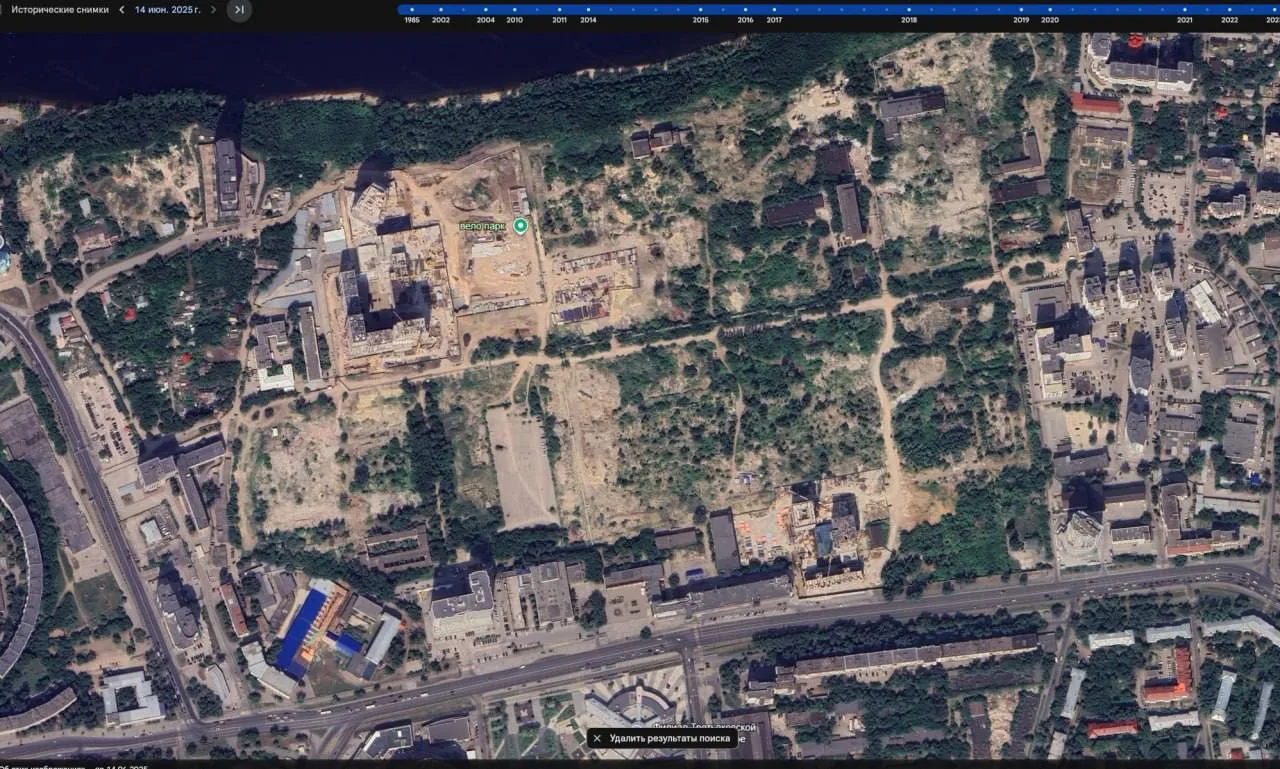Select the 2004 timeline marker

pos(485,10)
